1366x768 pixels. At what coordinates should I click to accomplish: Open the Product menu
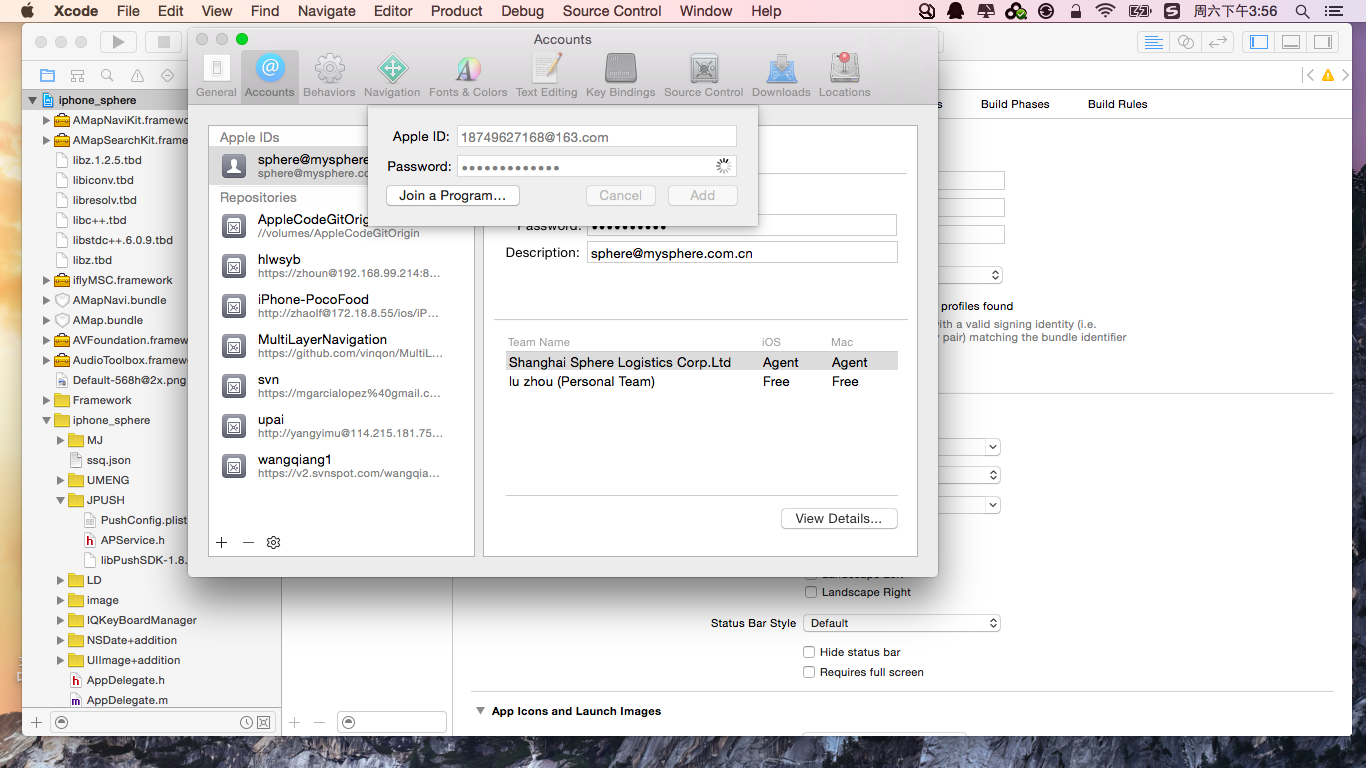coord(457,11)
